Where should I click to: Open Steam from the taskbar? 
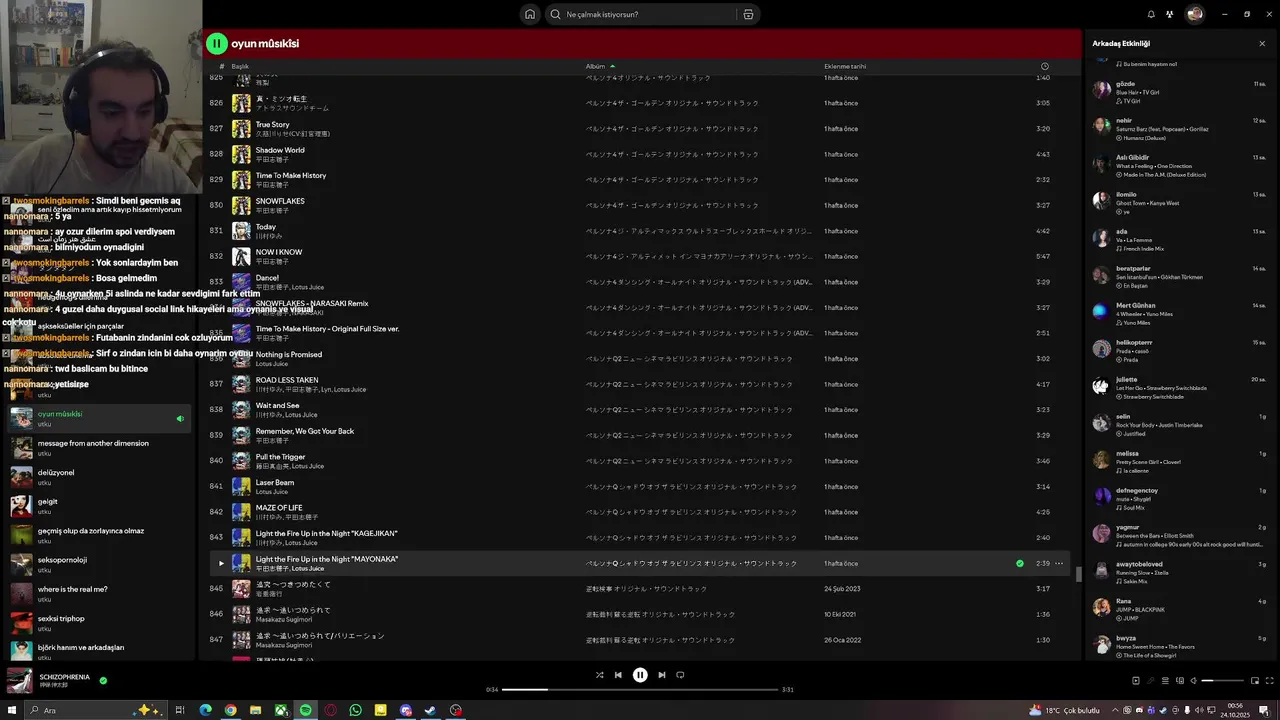[x=430, y=710]
